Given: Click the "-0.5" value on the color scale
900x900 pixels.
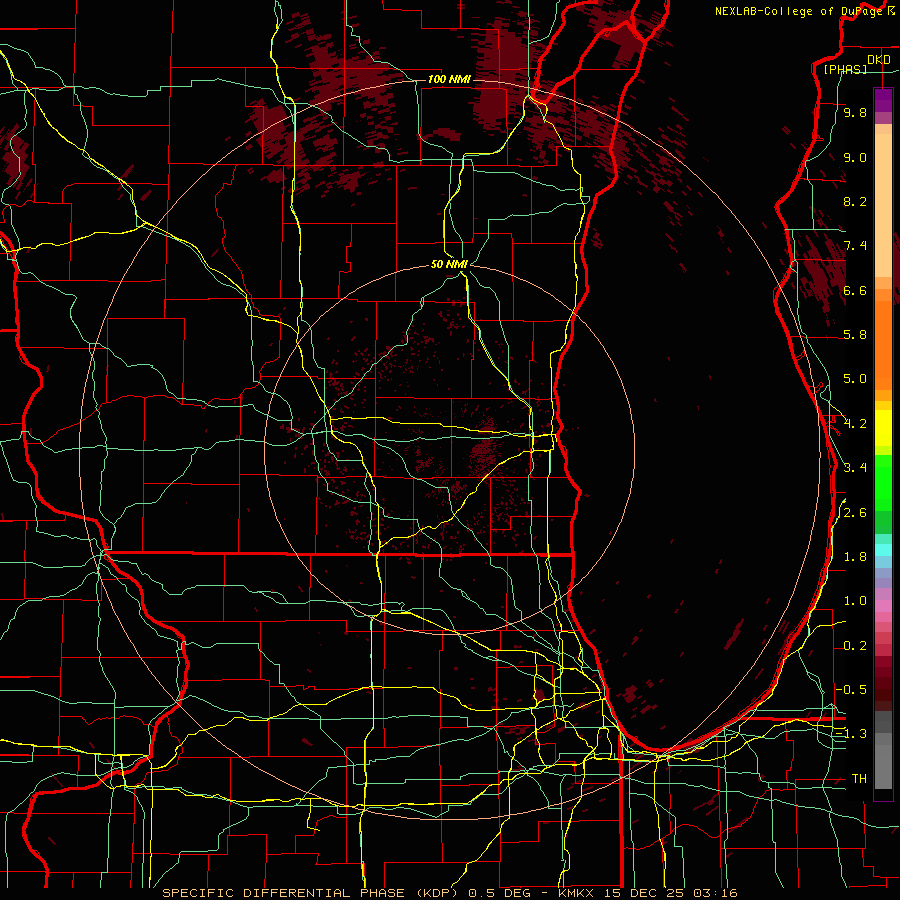Looking at the screenshot, I should tap(851, 690).
